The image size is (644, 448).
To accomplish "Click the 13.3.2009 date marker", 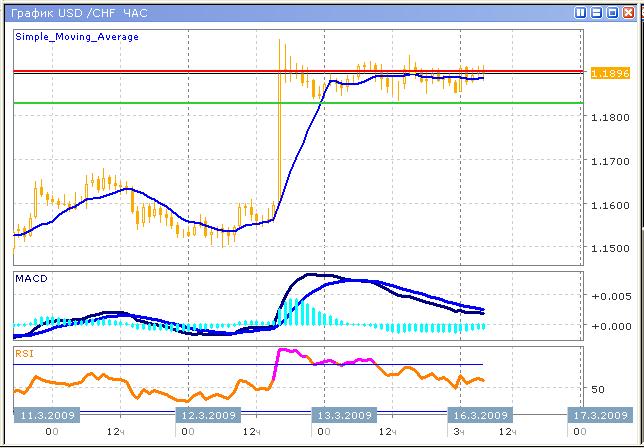I will (x=345, y=415).
